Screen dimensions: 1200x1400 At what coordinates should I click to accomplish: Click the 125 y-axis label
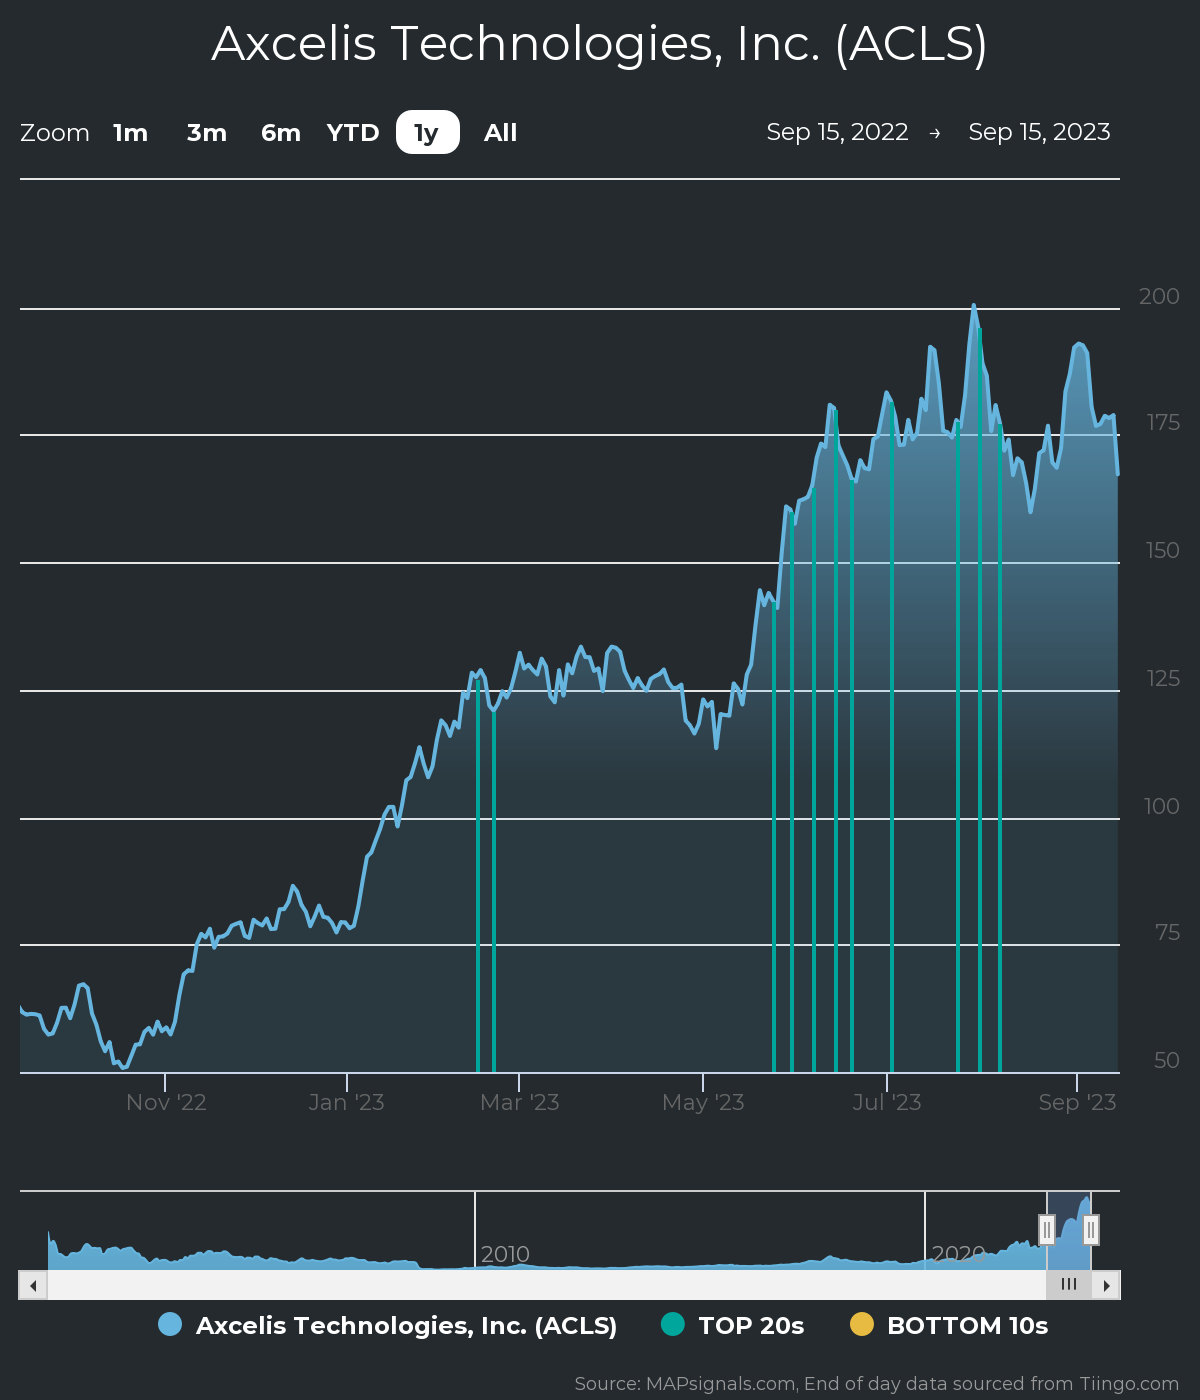tap(1163, 678)
